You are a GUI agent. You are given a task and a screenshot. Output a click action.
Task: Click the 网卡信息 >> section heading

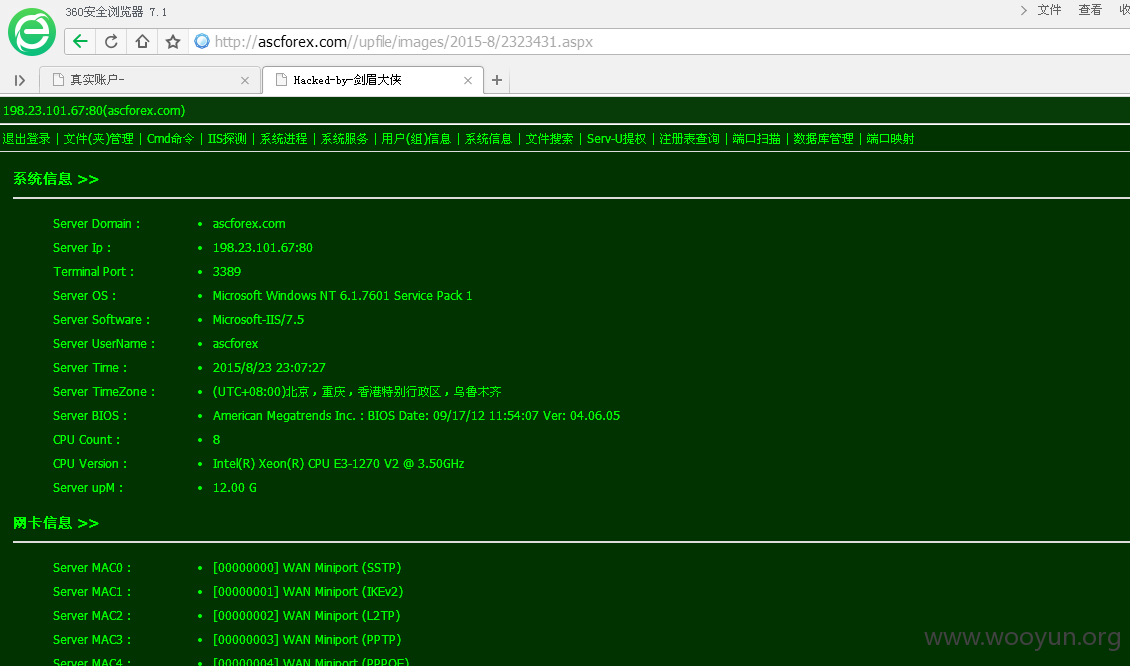point(55,523)
